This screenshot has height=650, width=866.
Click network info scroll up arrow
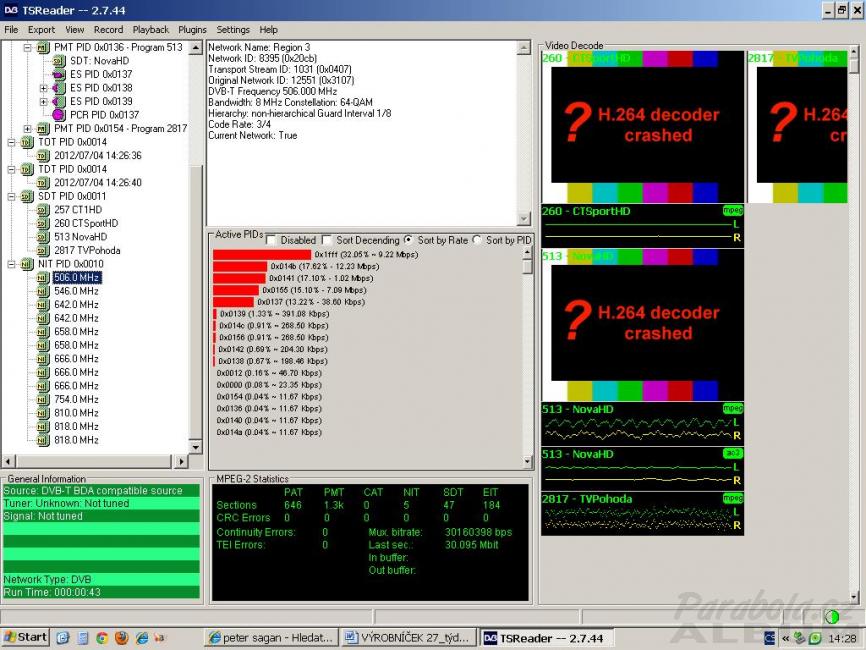524,48
